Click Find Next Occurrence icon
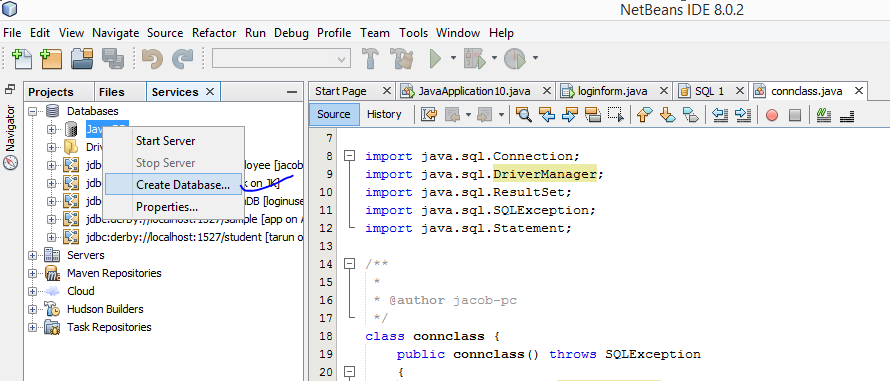This screenshot has width=890, height=381. (x=569, y=115)
